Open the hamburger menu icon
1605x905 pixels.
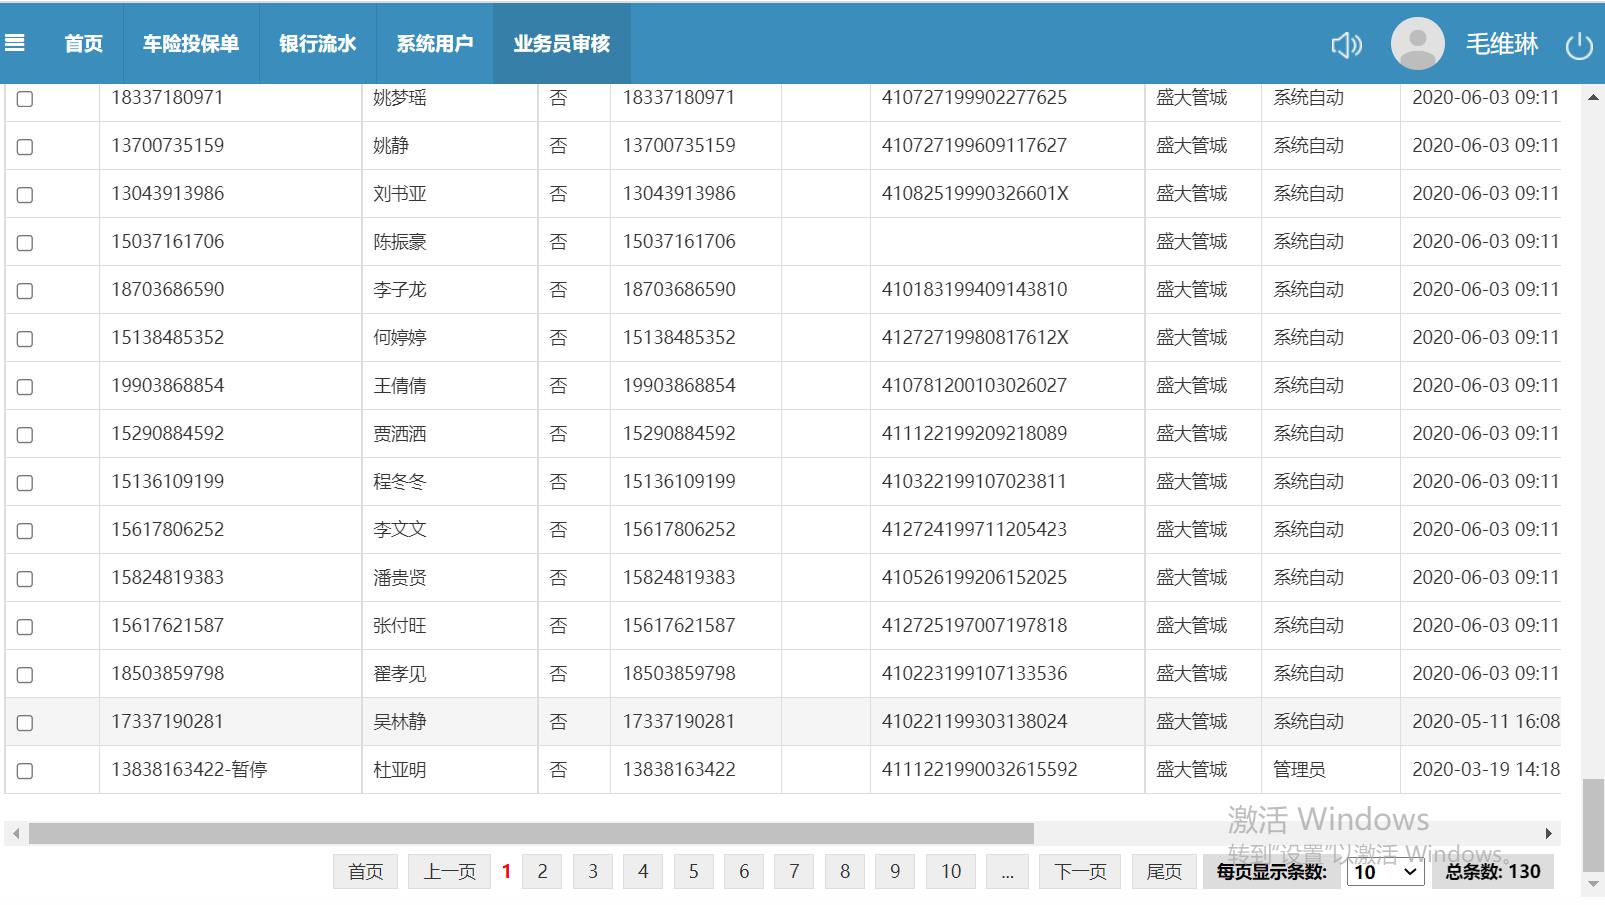[x=15, y=43]
